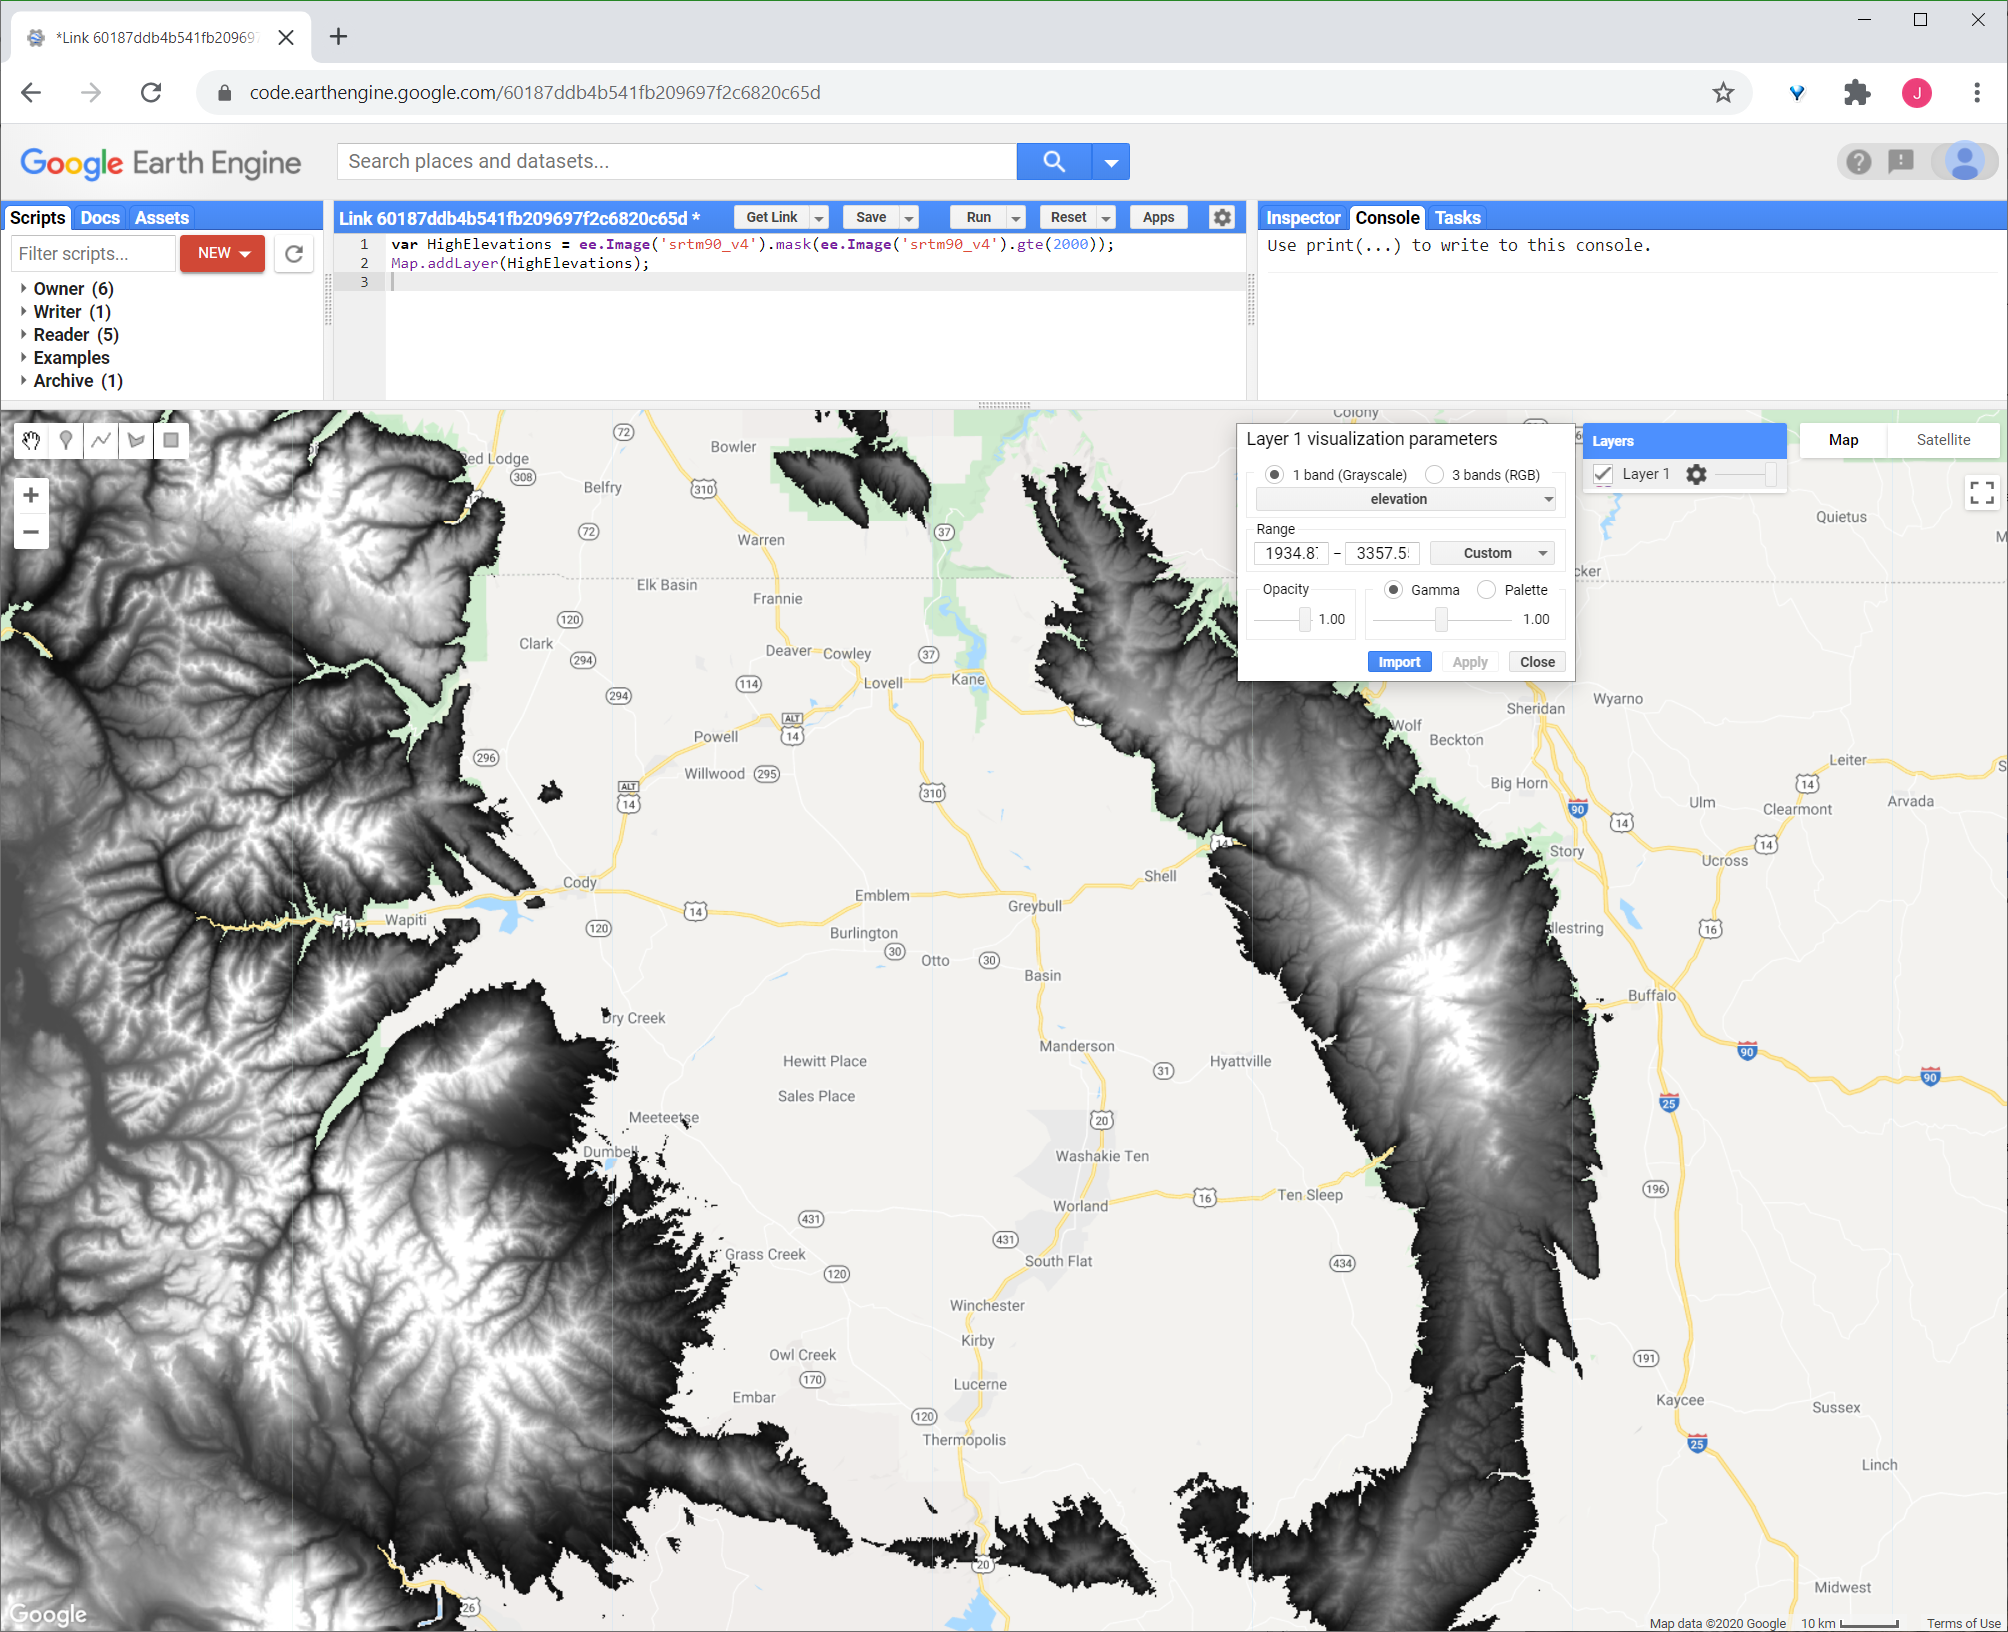Zoom out the map with minus button
Image resolution: width=2008 pixels, height=1632 pixels.
coord(31,532)
